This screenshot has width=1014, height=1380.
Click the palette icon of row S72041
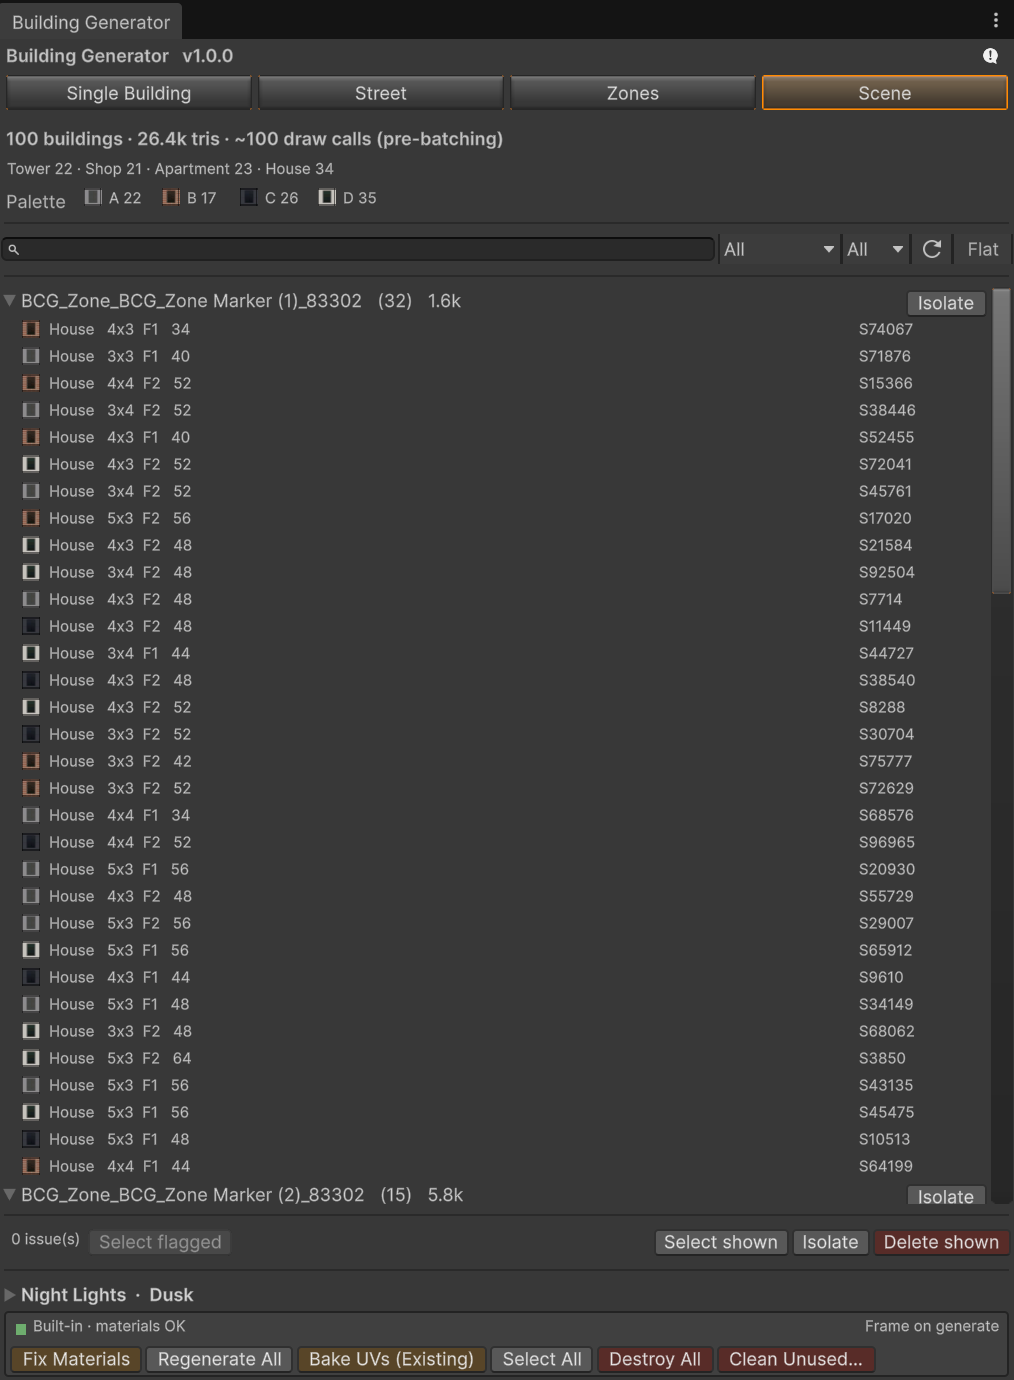(x=31, y=464)
